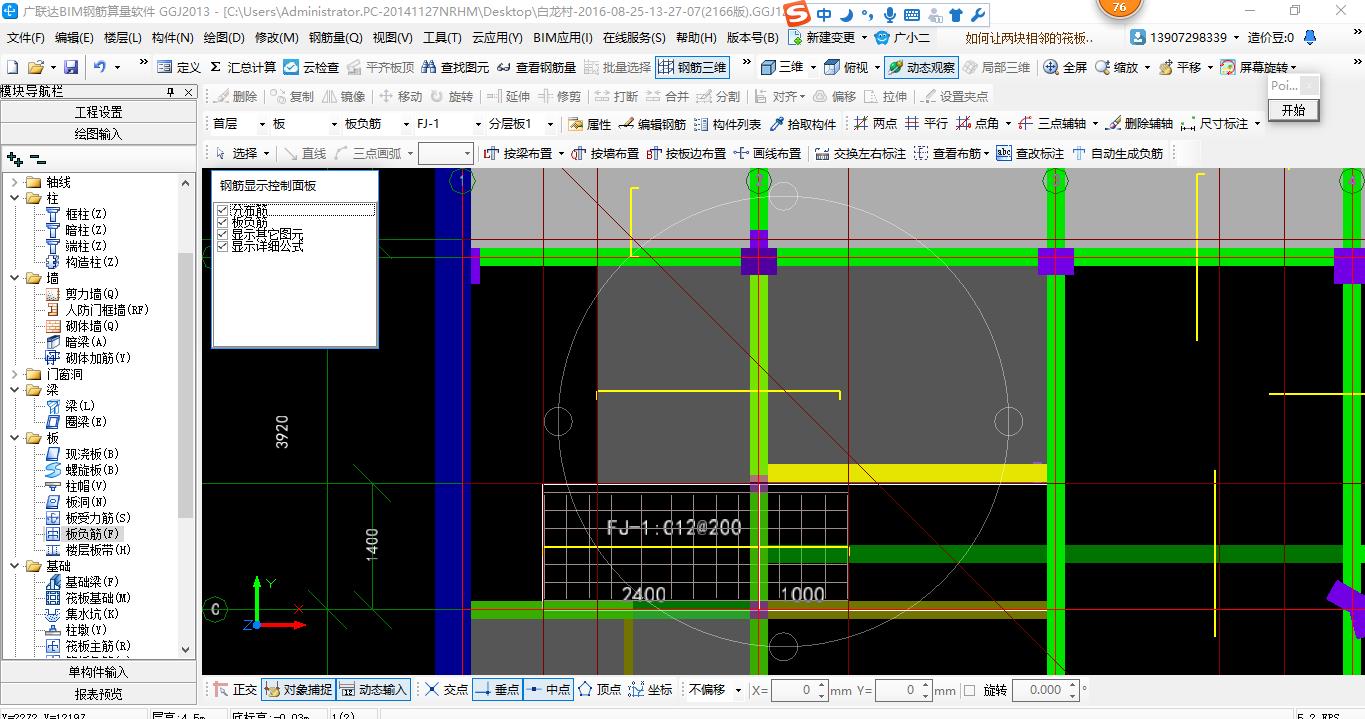This screenshot has width=1365, height=719.
Task: Select 按板边布置 place by slab edge
Action: [x=686, y=153]
